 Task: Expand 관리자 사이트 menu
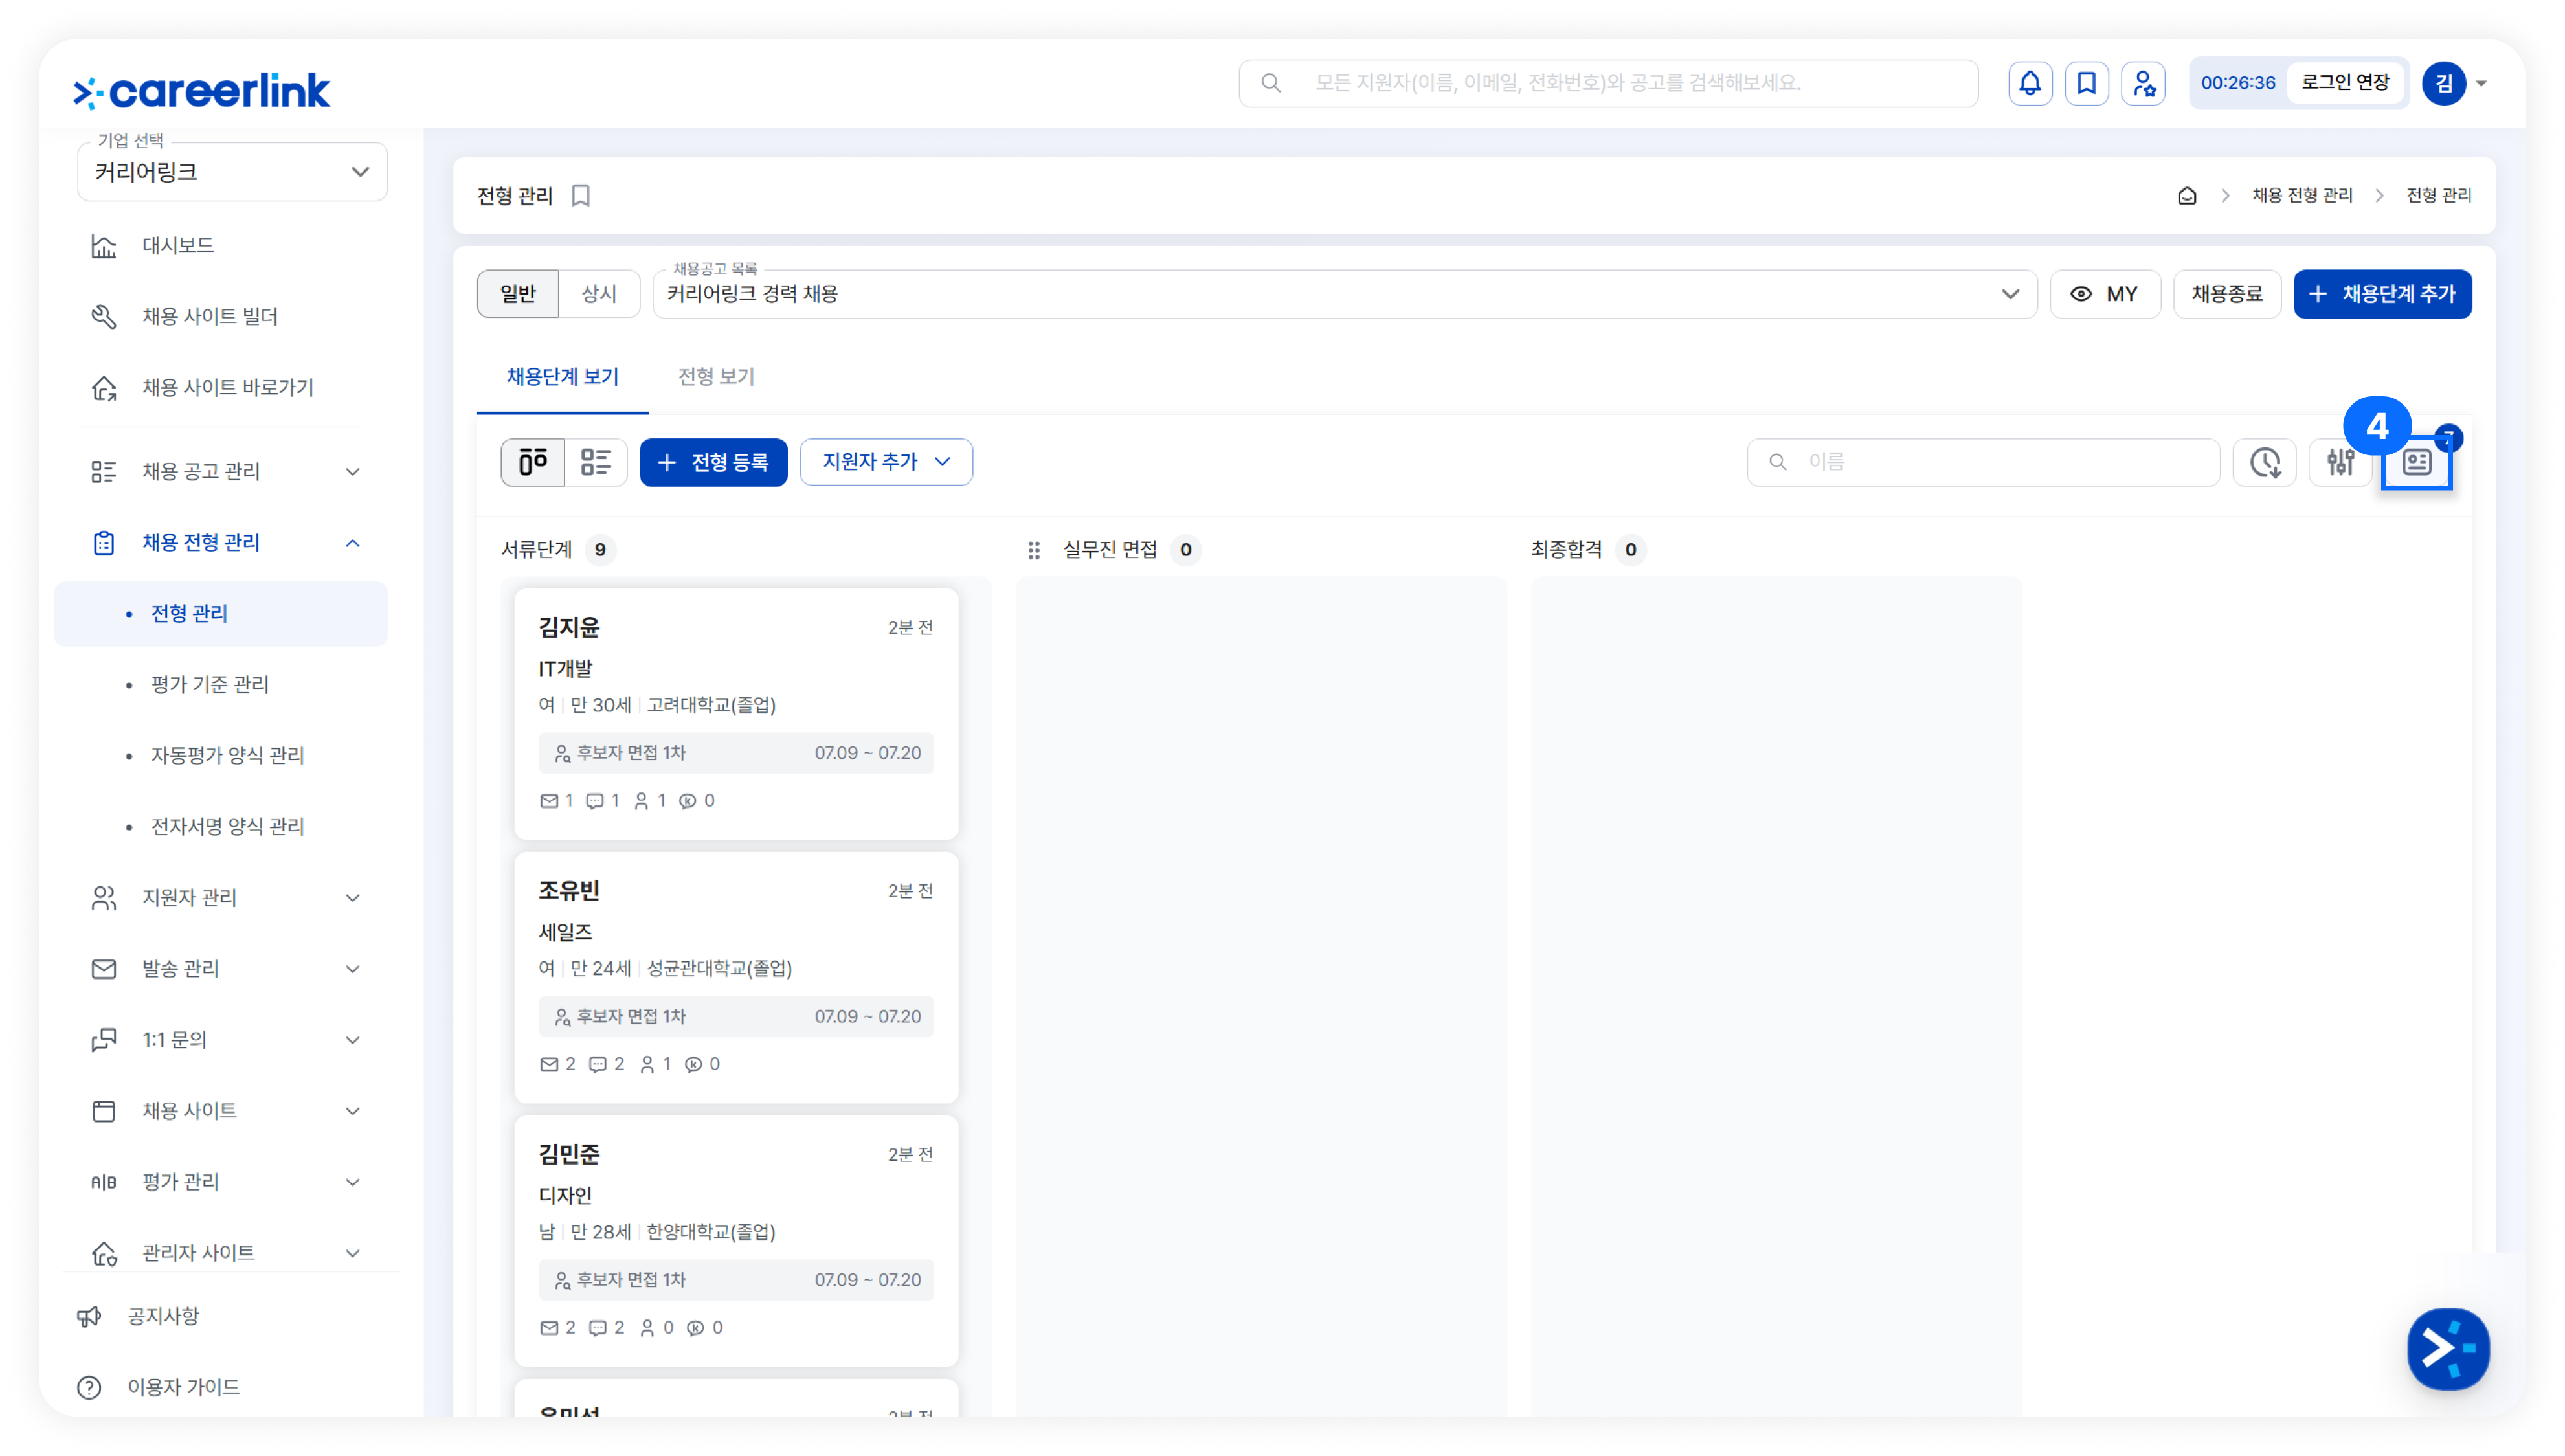tap(353, 1253)
